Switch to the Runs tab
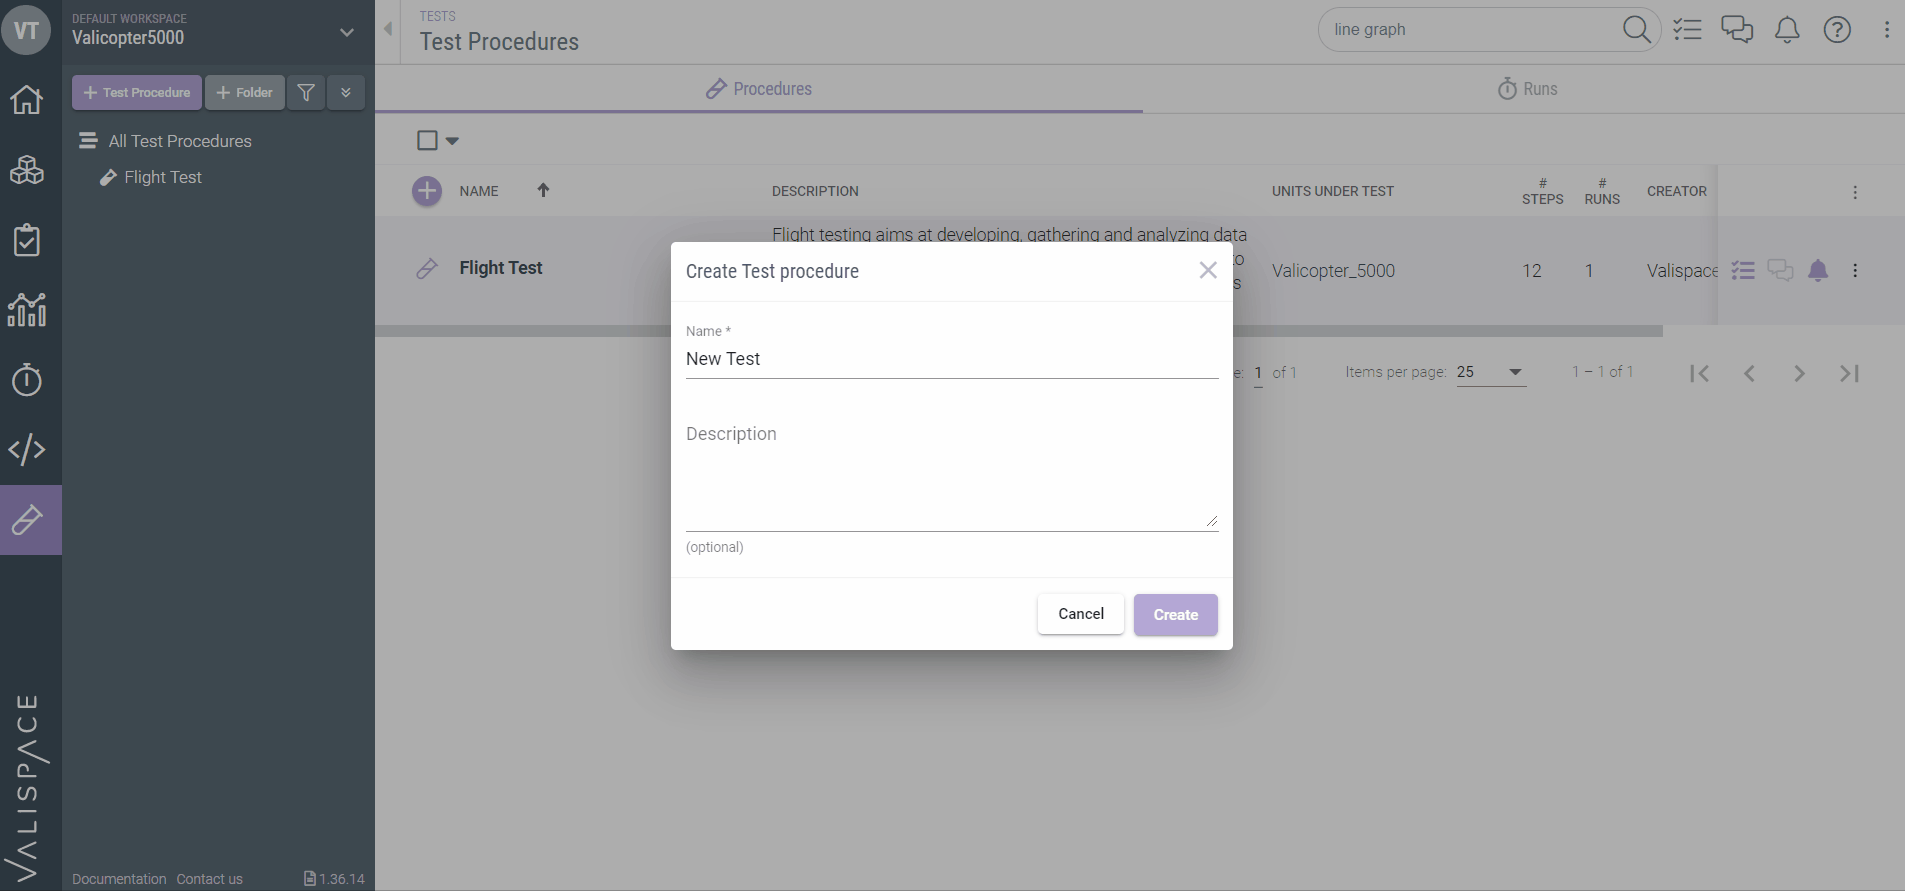 pos(1527,89)
